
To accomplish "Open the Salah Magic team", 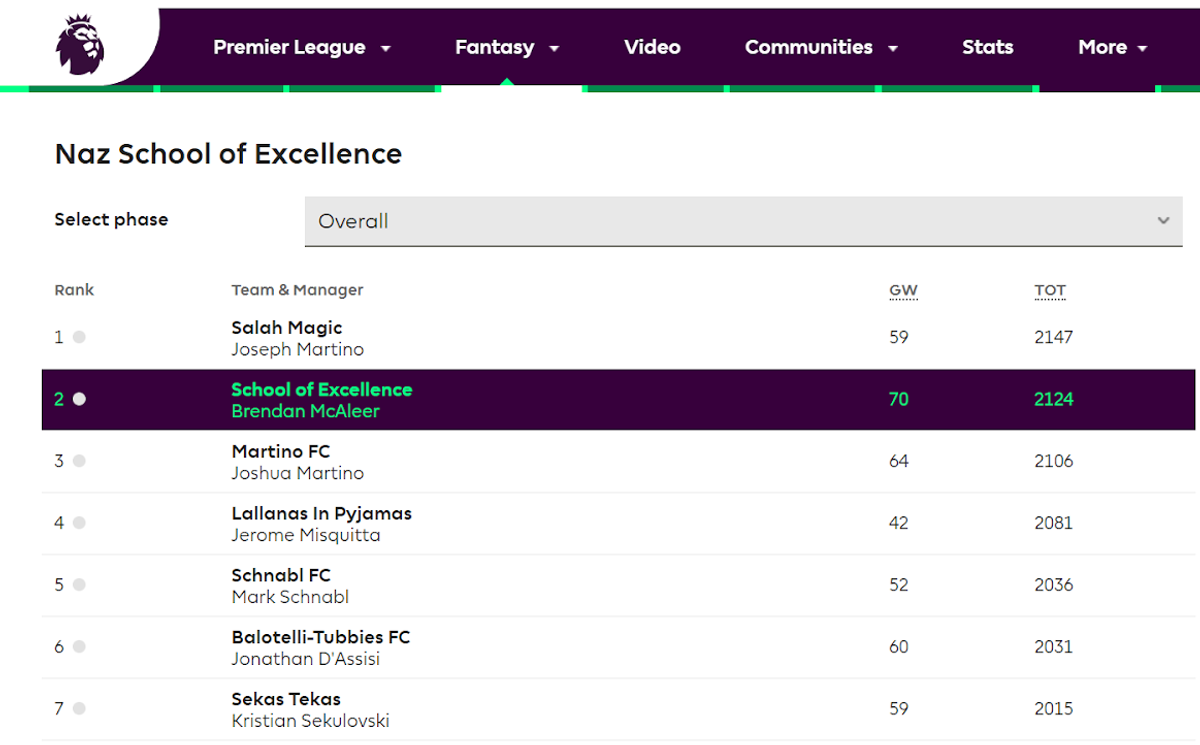I will pyautogui.click(x=287, y=328).
